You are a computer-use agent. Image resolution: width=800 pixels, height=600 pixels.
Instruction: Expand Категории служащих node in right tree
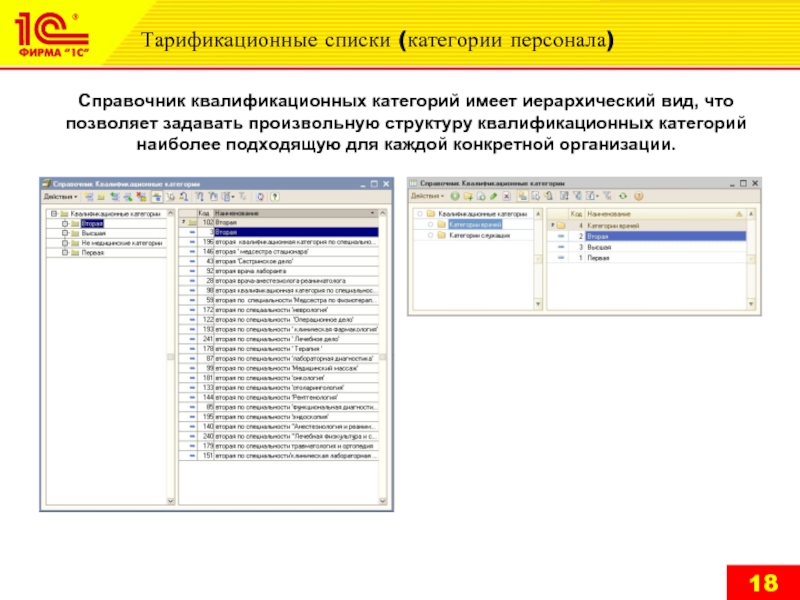click(431, 235)
